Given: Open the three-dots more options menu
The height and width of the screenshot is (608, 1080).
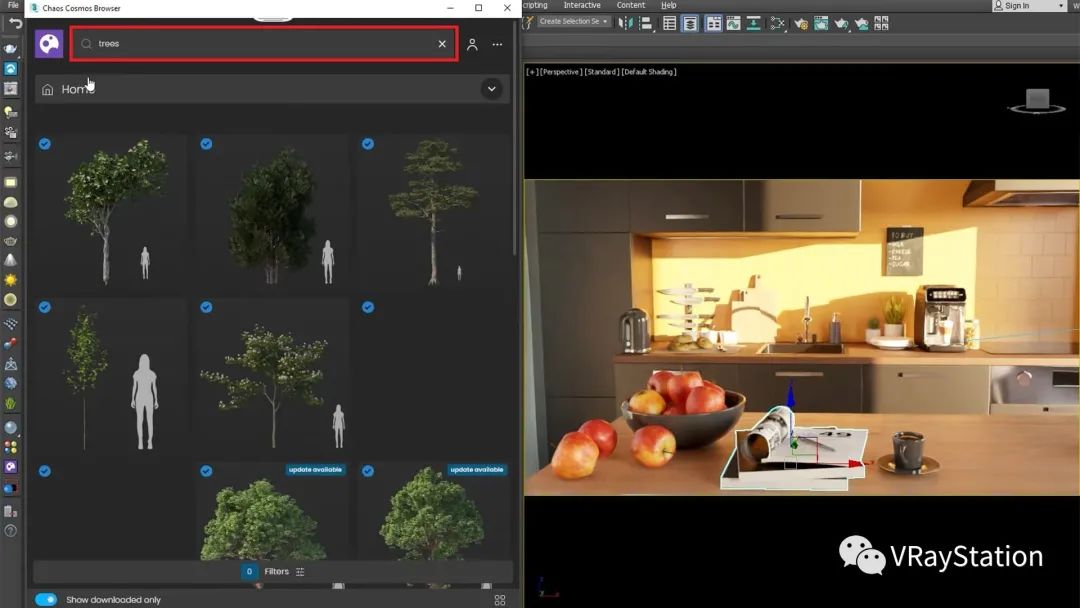Looking at the screenshot, I should [x=497, y=44].
